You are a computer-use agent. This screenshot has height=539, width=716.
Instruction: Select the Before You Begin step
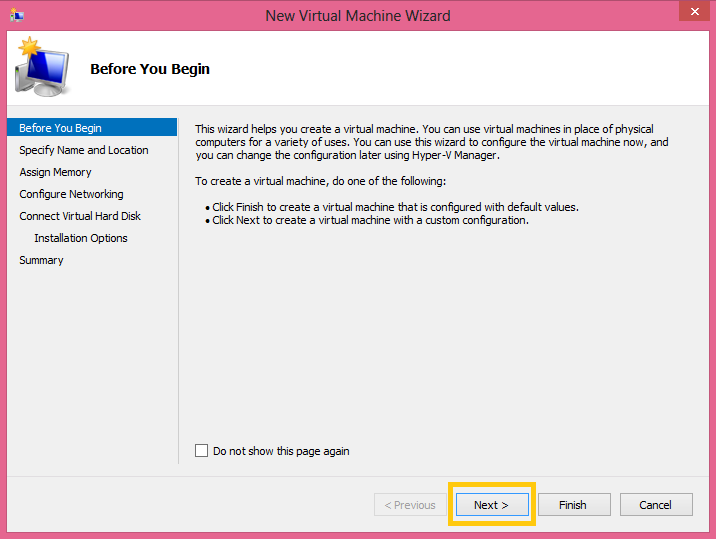coord(92,127)
